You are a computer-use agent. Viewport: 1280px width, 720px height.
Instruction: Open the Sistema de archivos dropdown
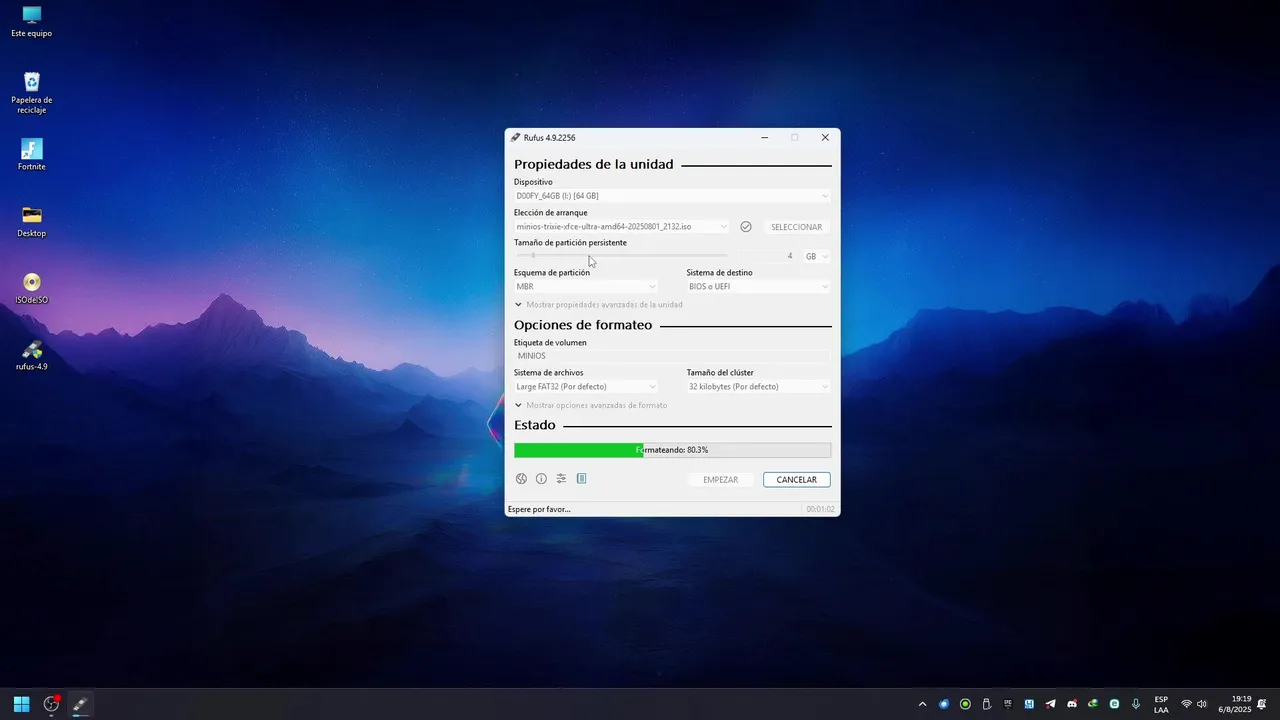586,387
